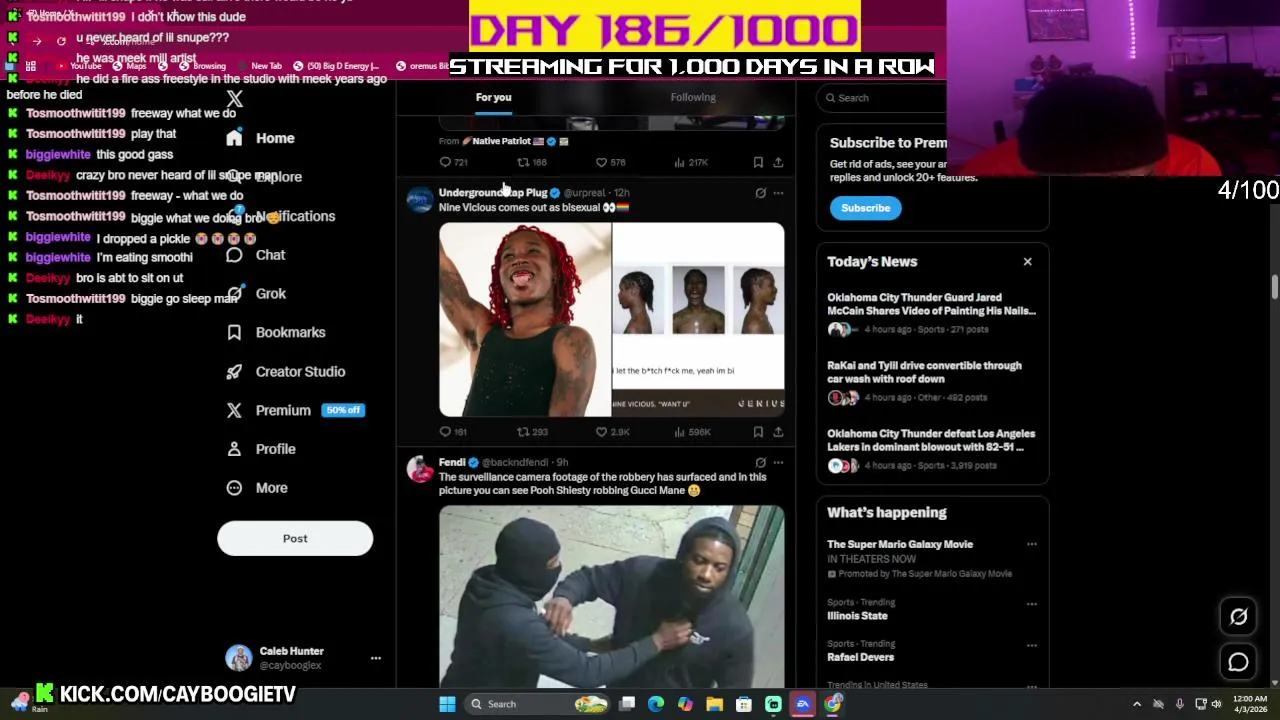Repost the Nine Vicious post
The height and width of the screenshot is (720, 1280).
(532, 432)
